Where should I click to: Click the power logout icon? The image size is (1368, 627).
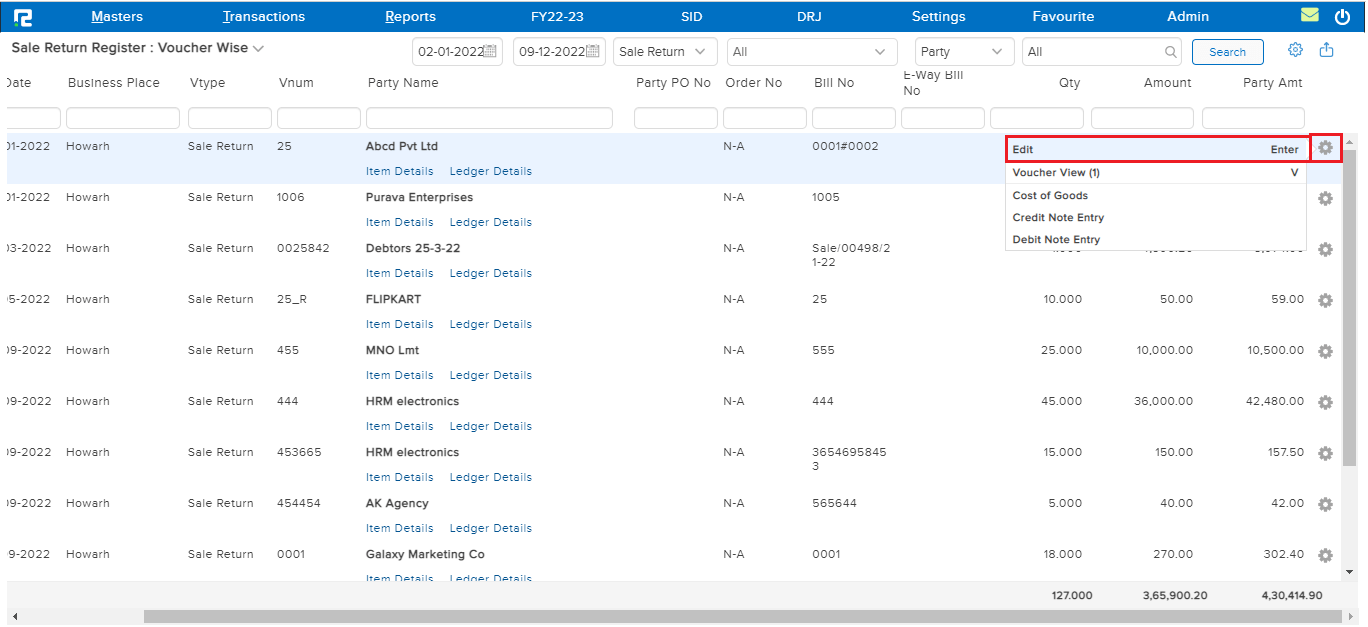click(1342, 17)
